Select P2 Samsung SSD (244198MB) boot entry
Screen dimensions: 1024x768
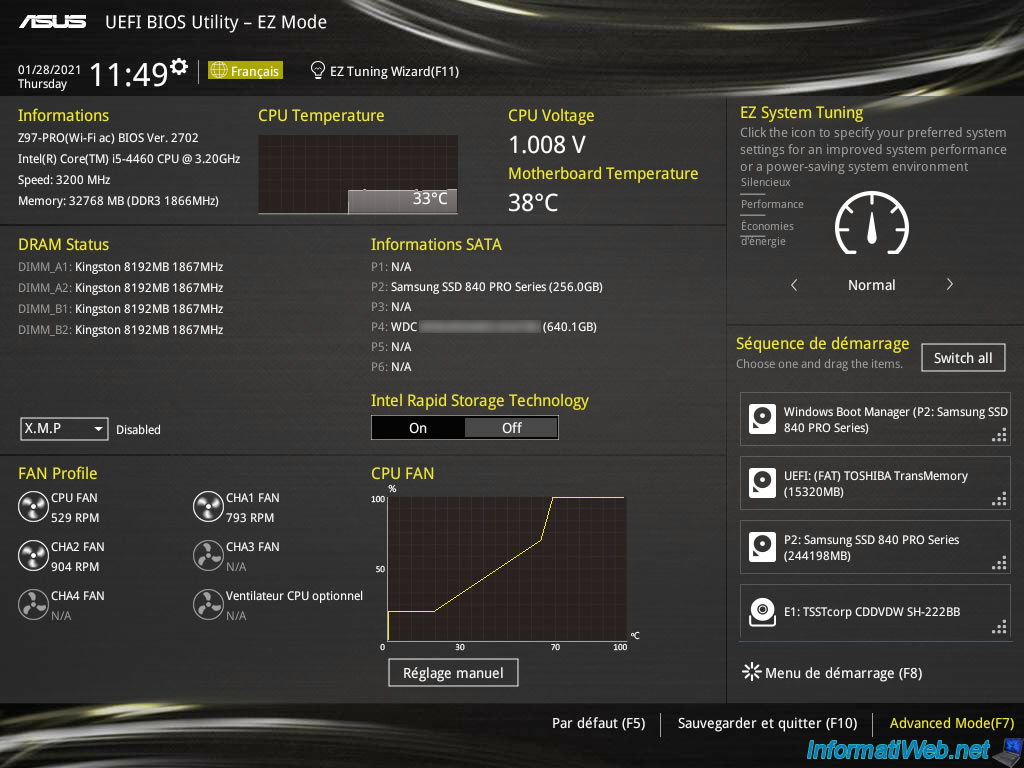pos(875,547)
